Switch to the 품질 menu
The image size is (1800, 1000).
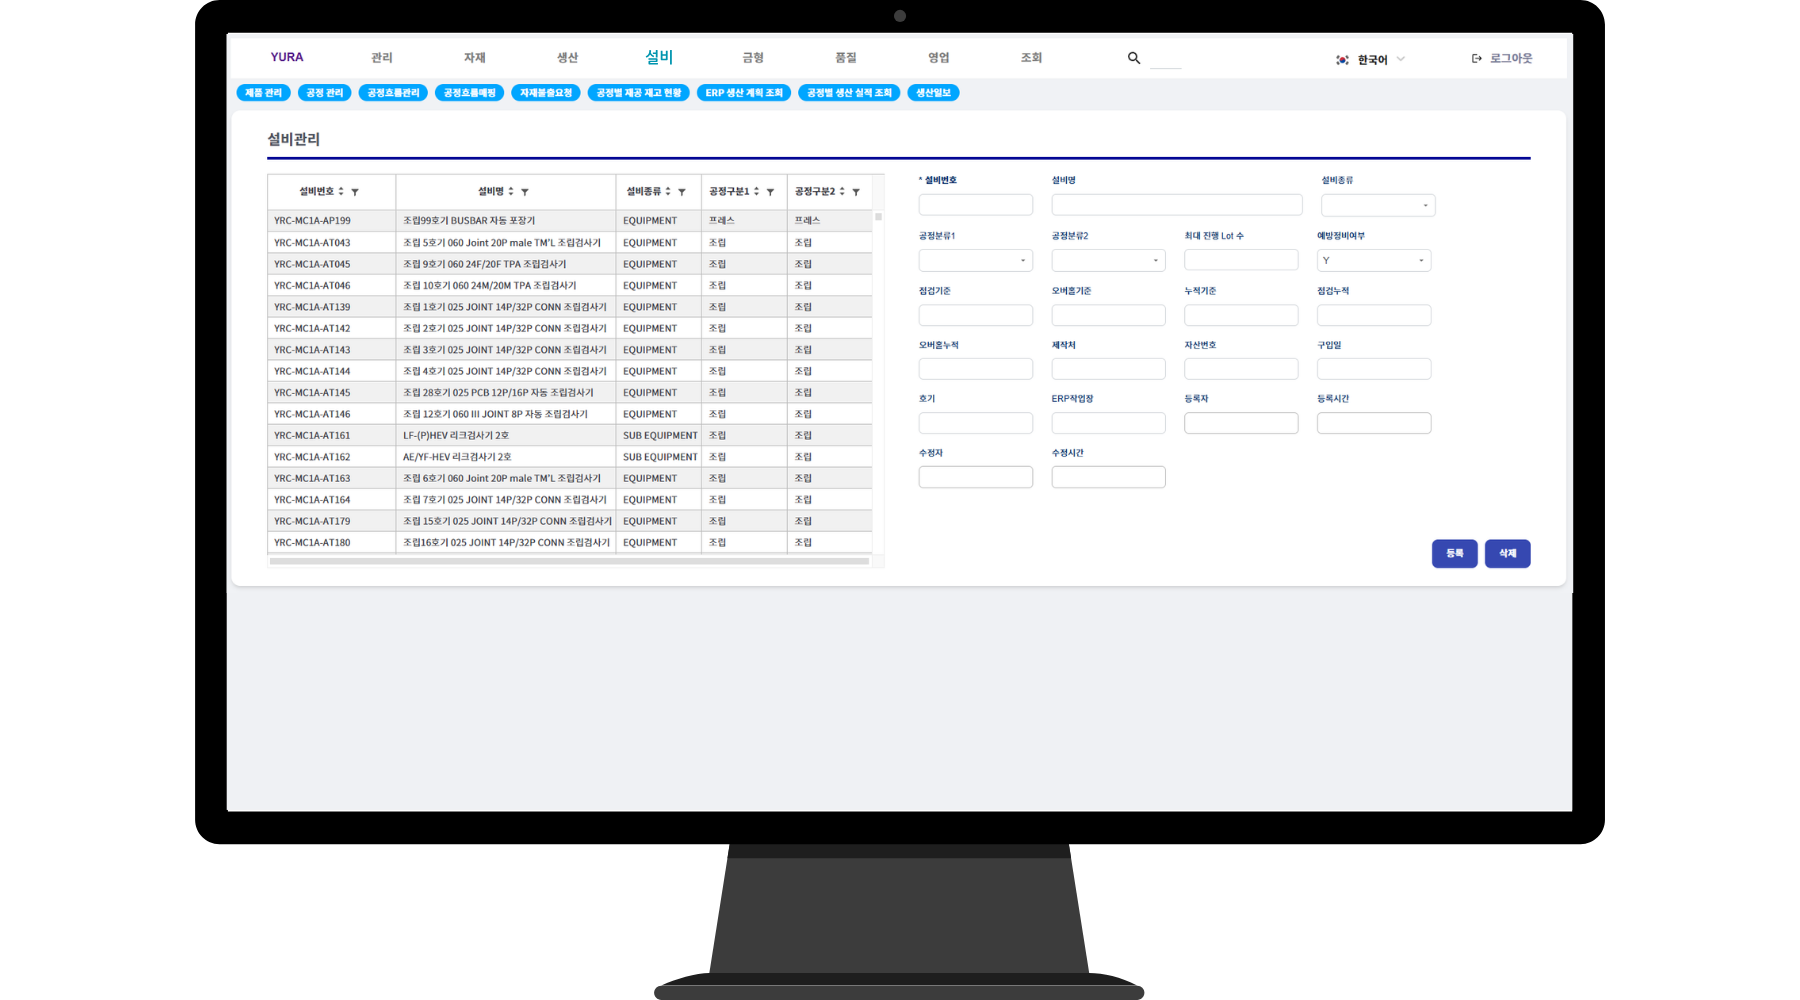846,58
